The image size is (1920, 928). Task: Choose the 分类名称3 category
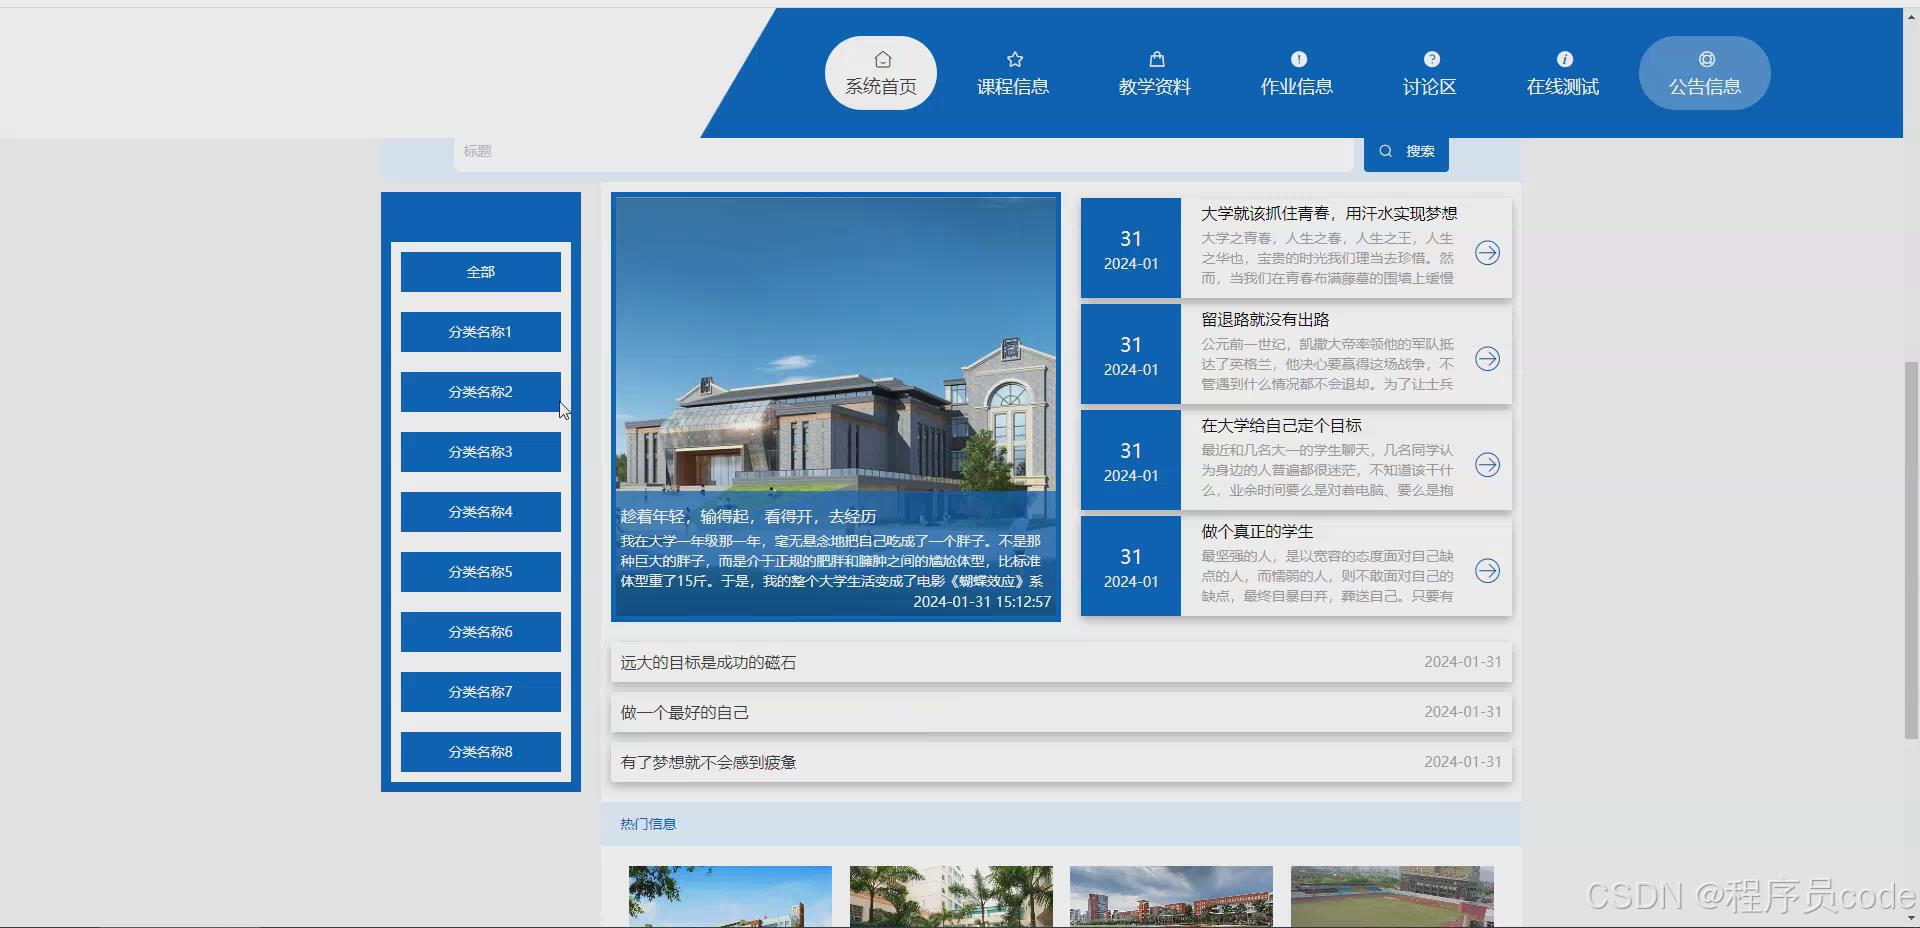(480, 452)
